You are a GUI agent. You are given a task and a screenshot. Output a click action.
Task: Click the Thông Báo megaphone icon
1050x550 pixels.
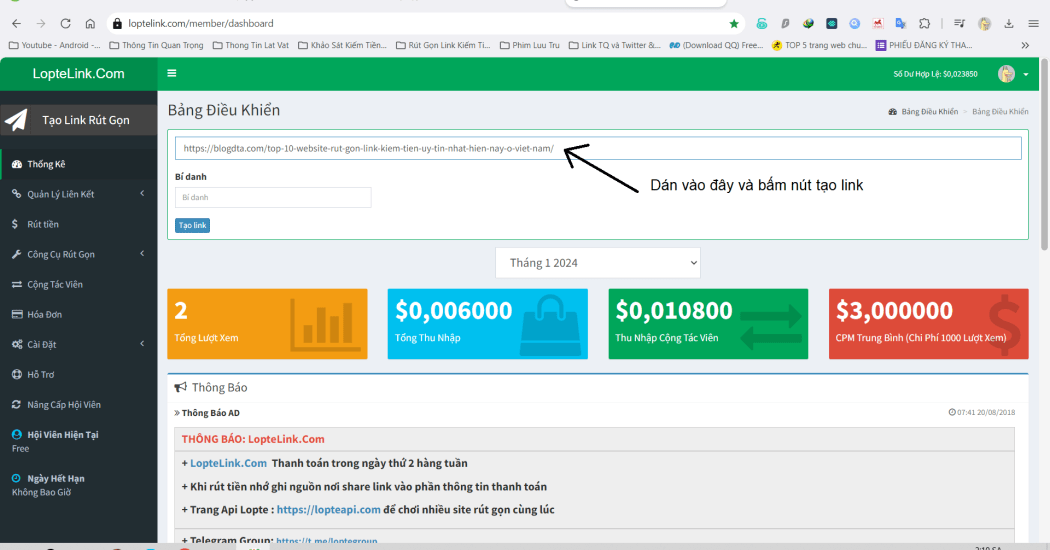click(x=180, y=387)
